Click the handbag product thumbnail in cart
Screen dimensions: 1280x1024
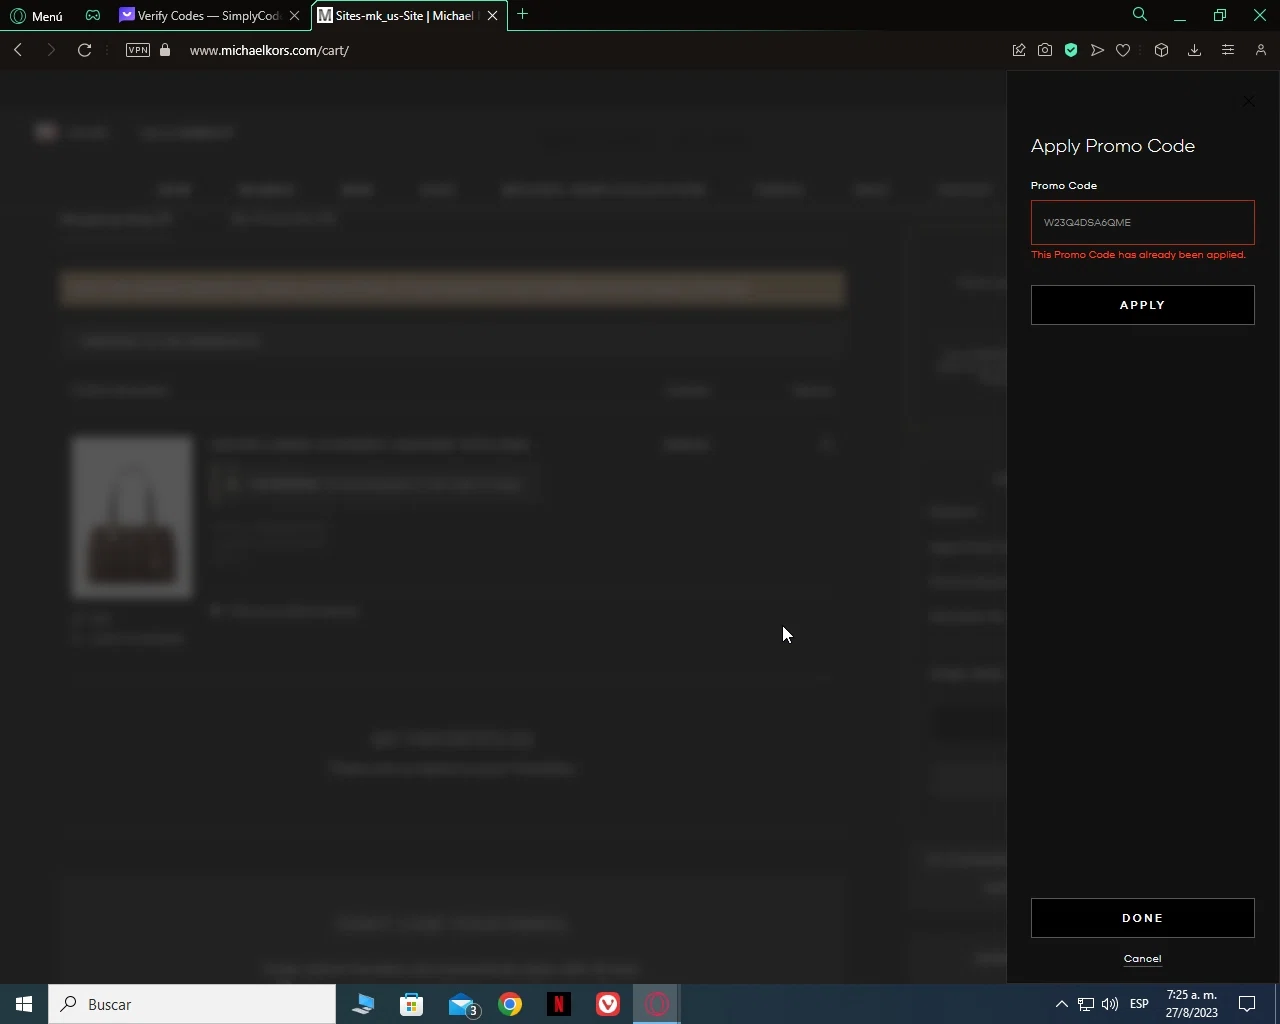[x=132, y=517]
